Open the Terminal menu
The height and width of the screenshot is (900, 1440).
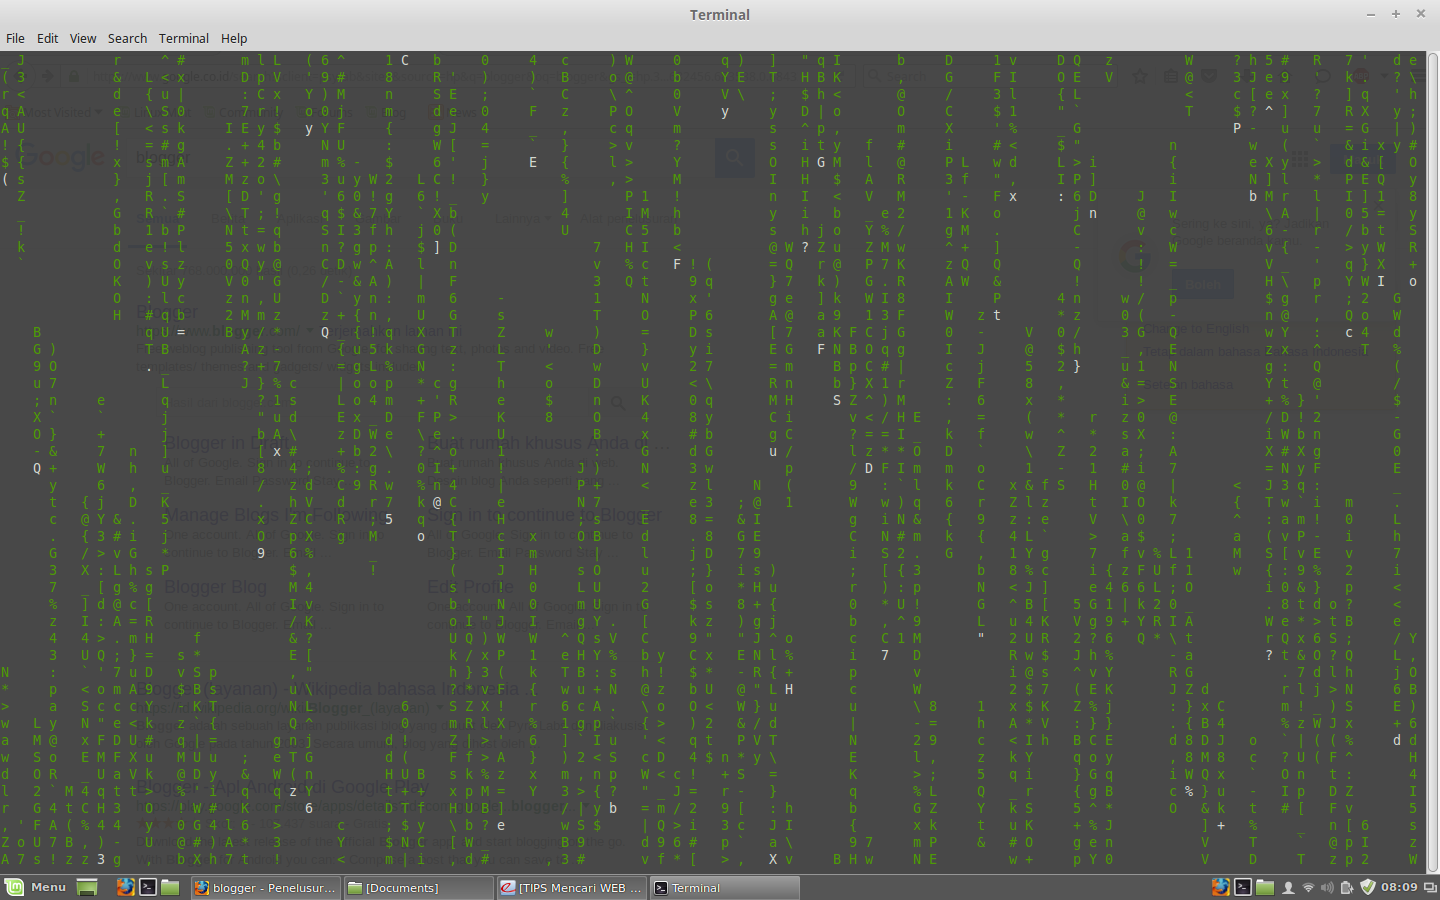(x=184, y=38)
